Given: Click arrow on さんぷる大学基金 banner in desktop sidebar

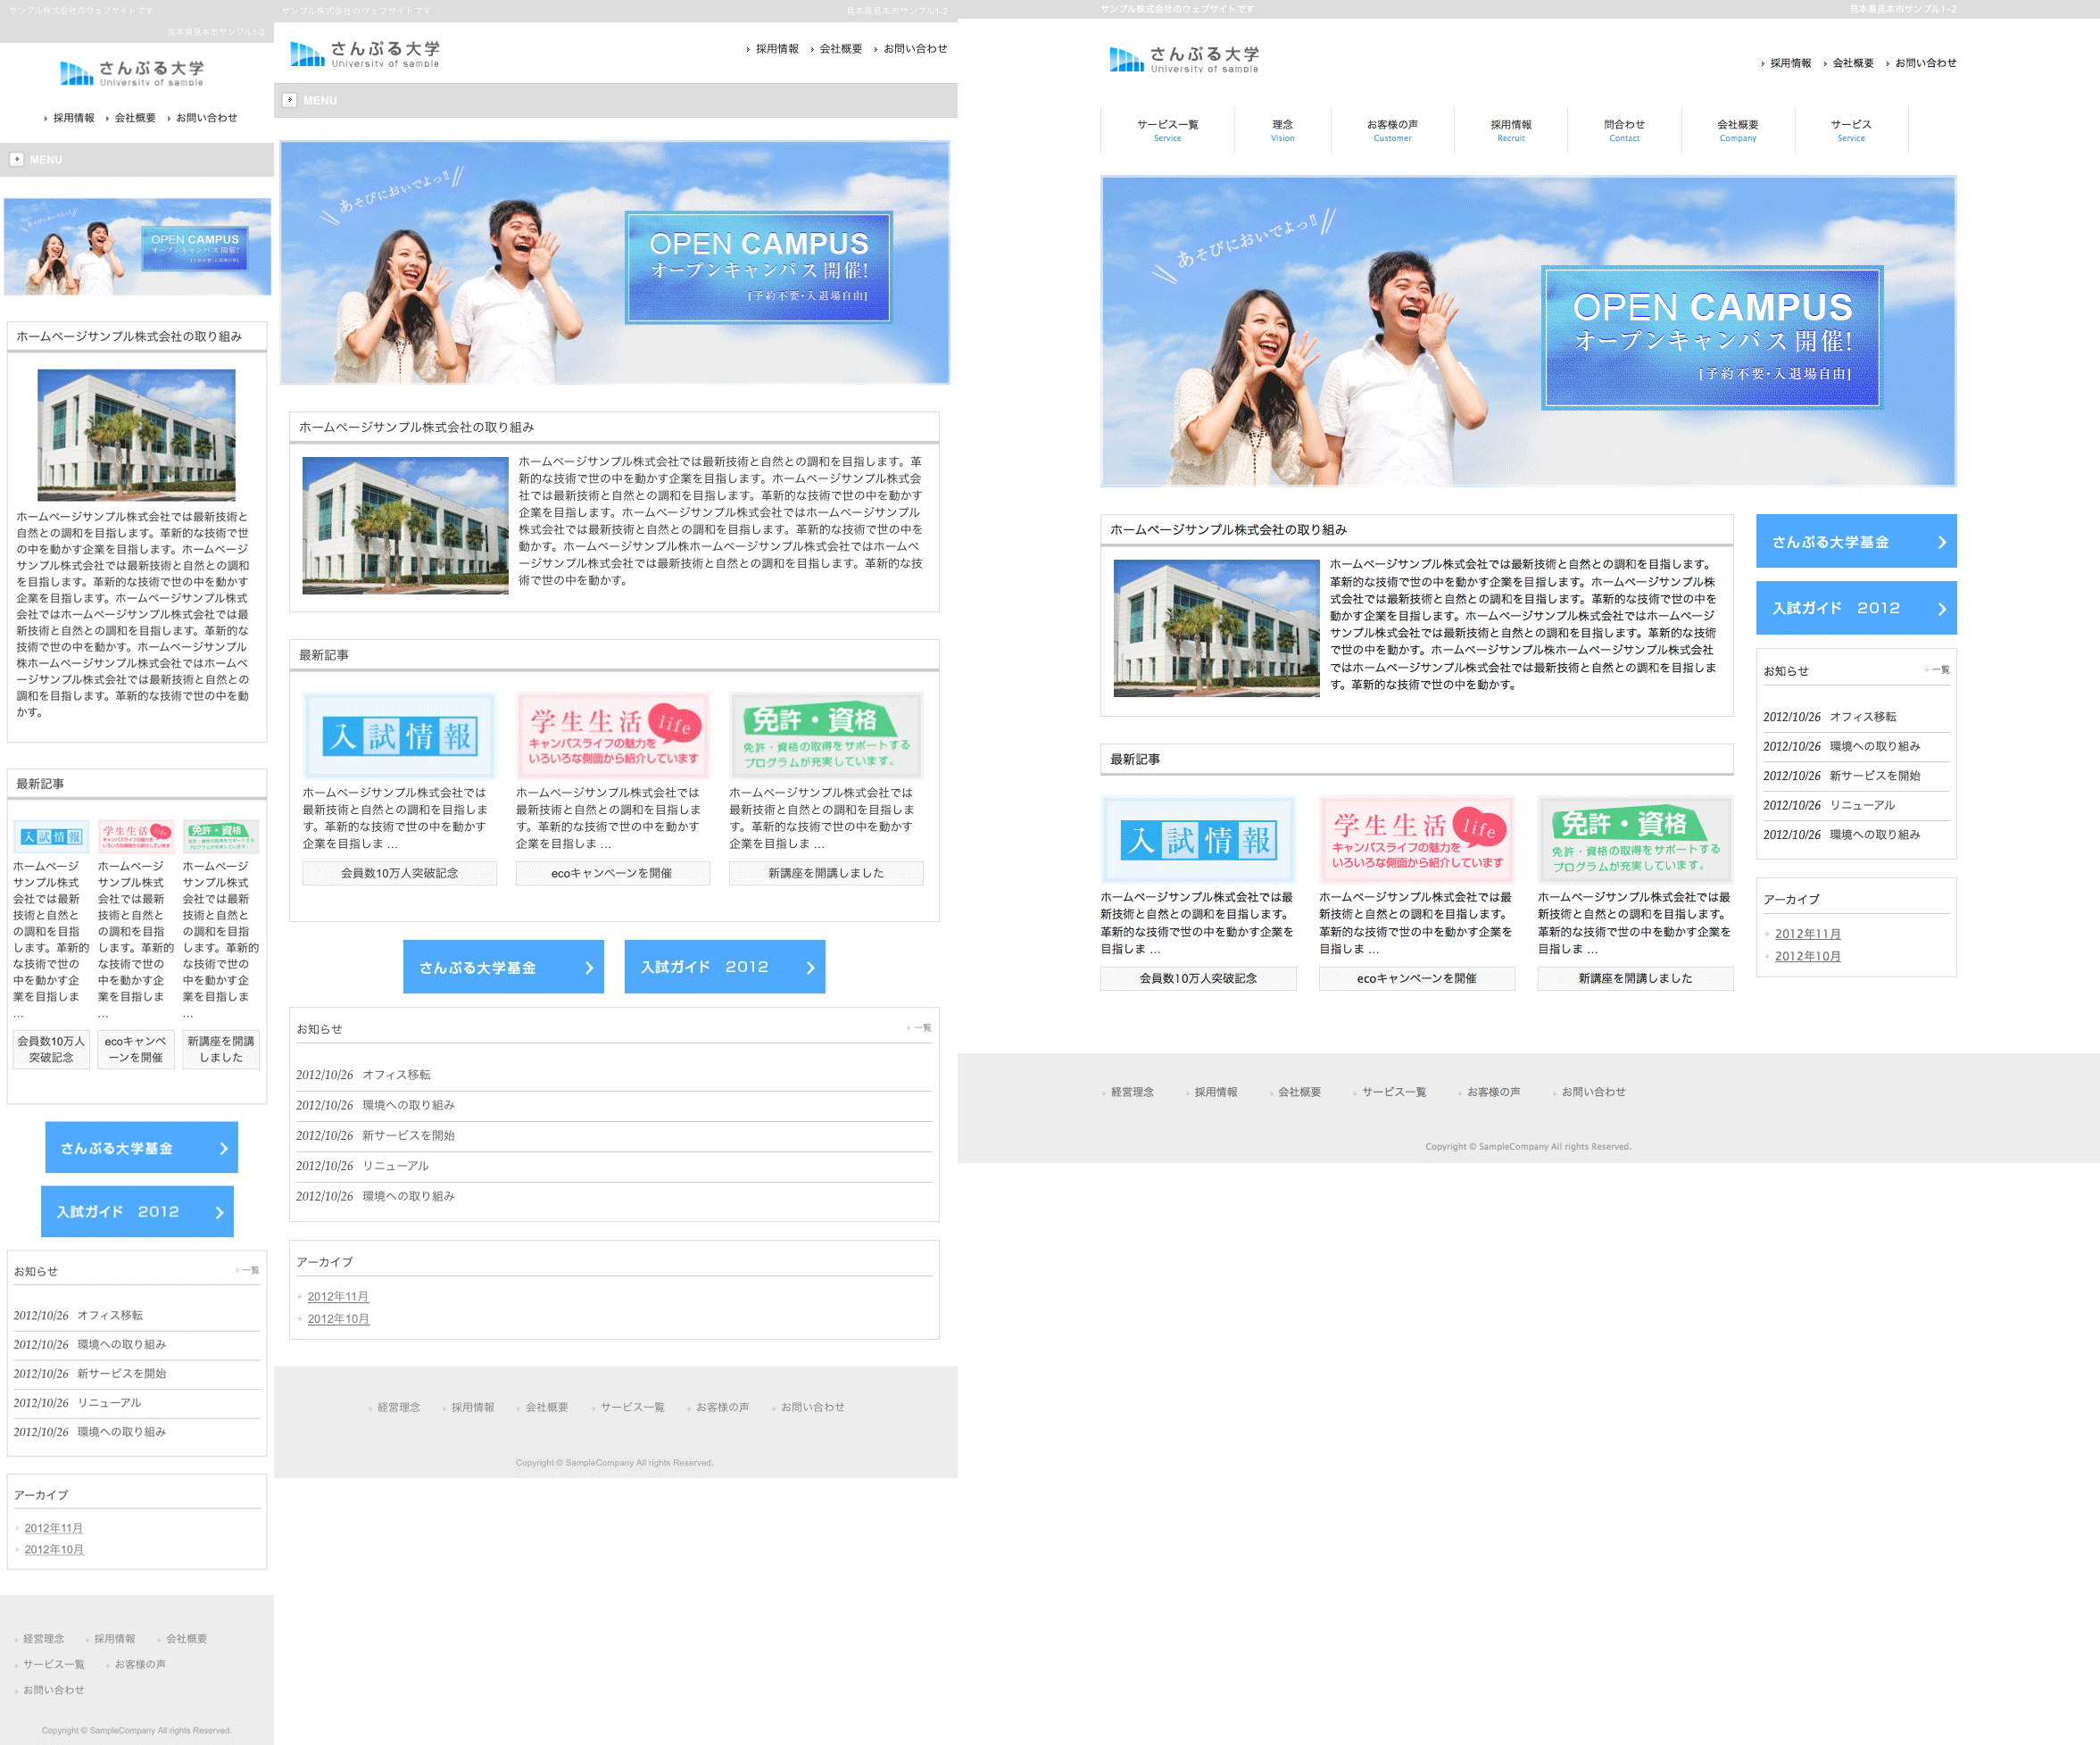Looking at the screenshot, I should [x=1941, y=542].
